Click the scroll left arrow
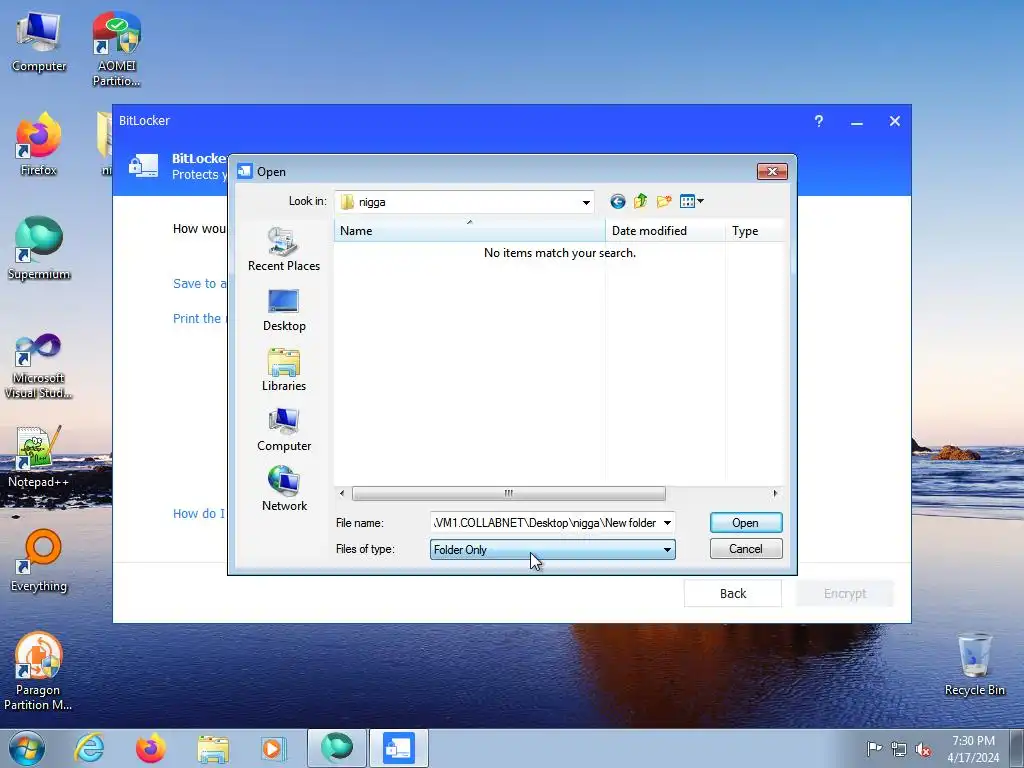Image resolution: width=1024 pixels, height=768 pixels. point(342,494)
